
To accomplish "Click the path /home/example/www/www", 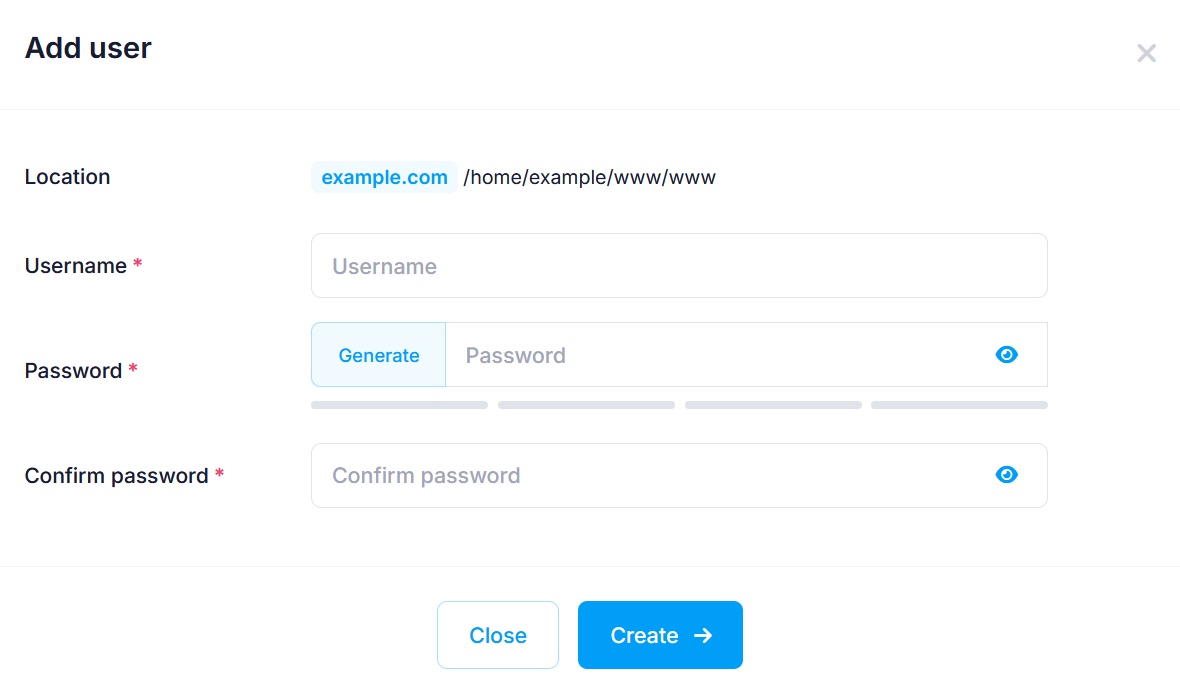I will [x=590, y=177].
